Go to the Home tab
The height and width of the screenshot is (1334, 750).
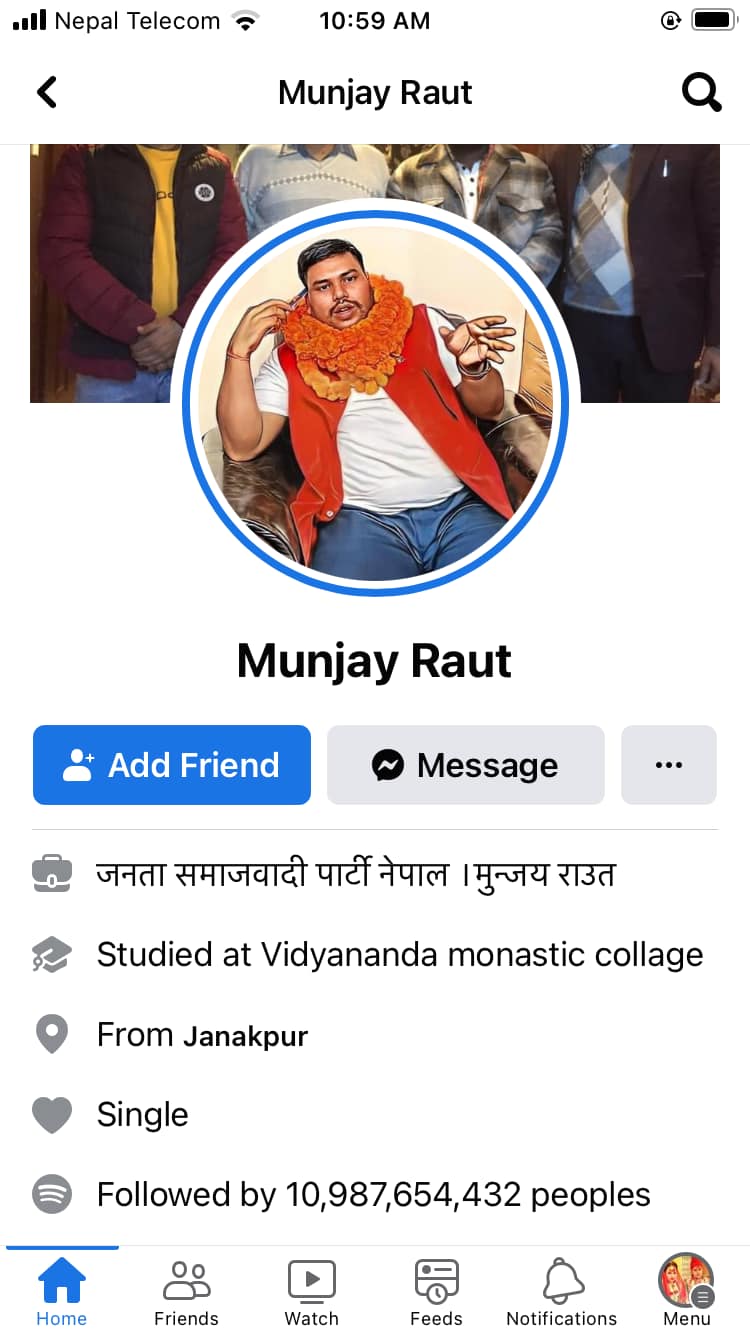pyautogui.click(x=62, y=1291)
